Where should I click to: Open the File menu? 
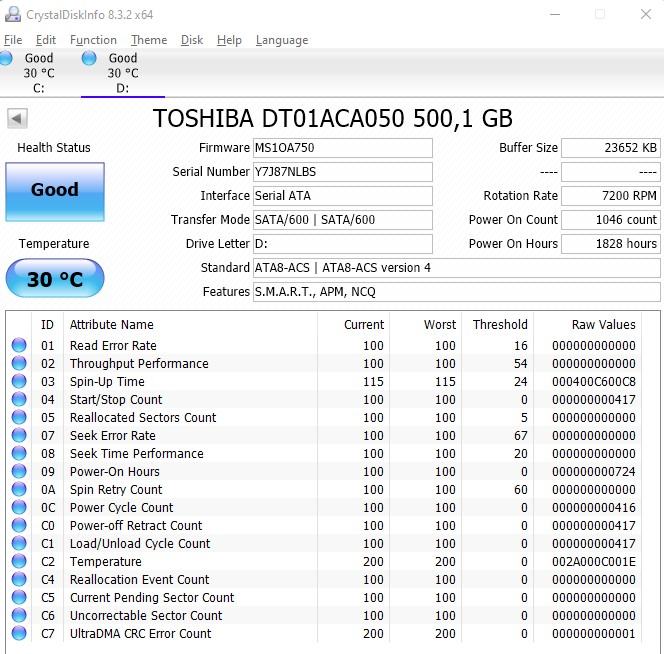click(13, 40)
